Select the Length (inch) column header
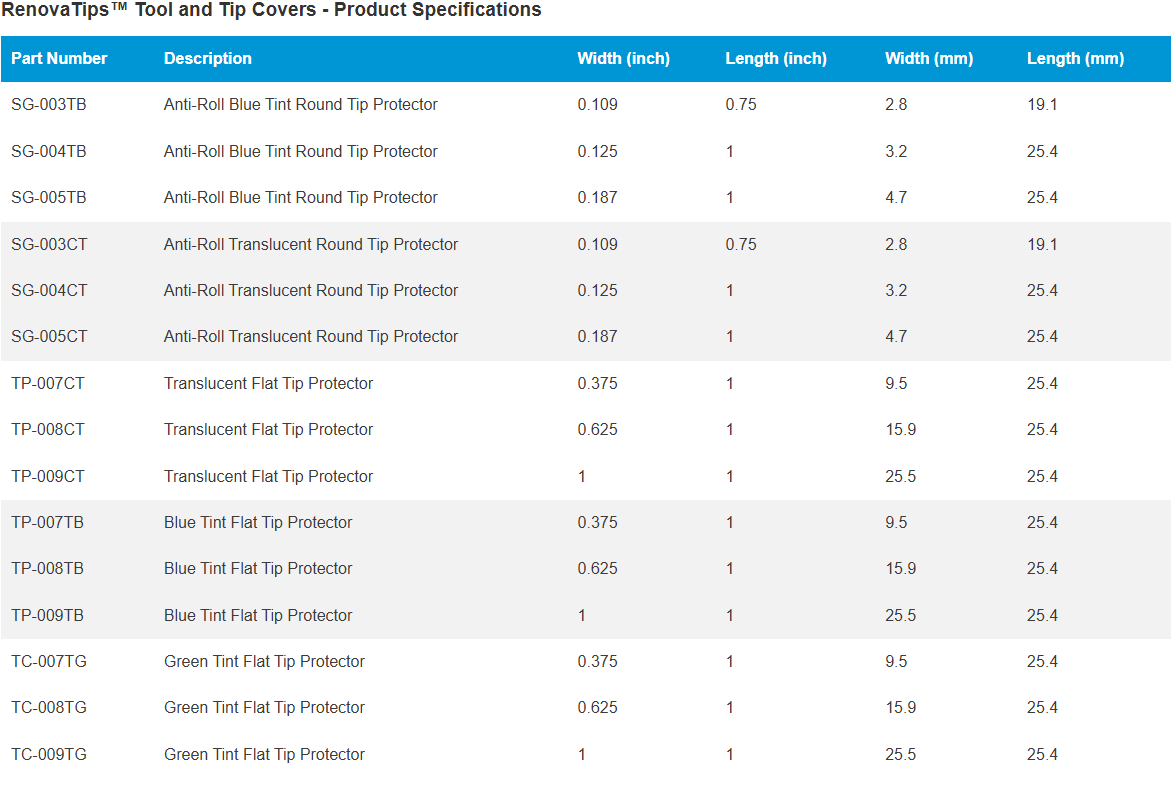Image resolution: width=1172 pixels, height=791 pixels. [x=776, y=59]
